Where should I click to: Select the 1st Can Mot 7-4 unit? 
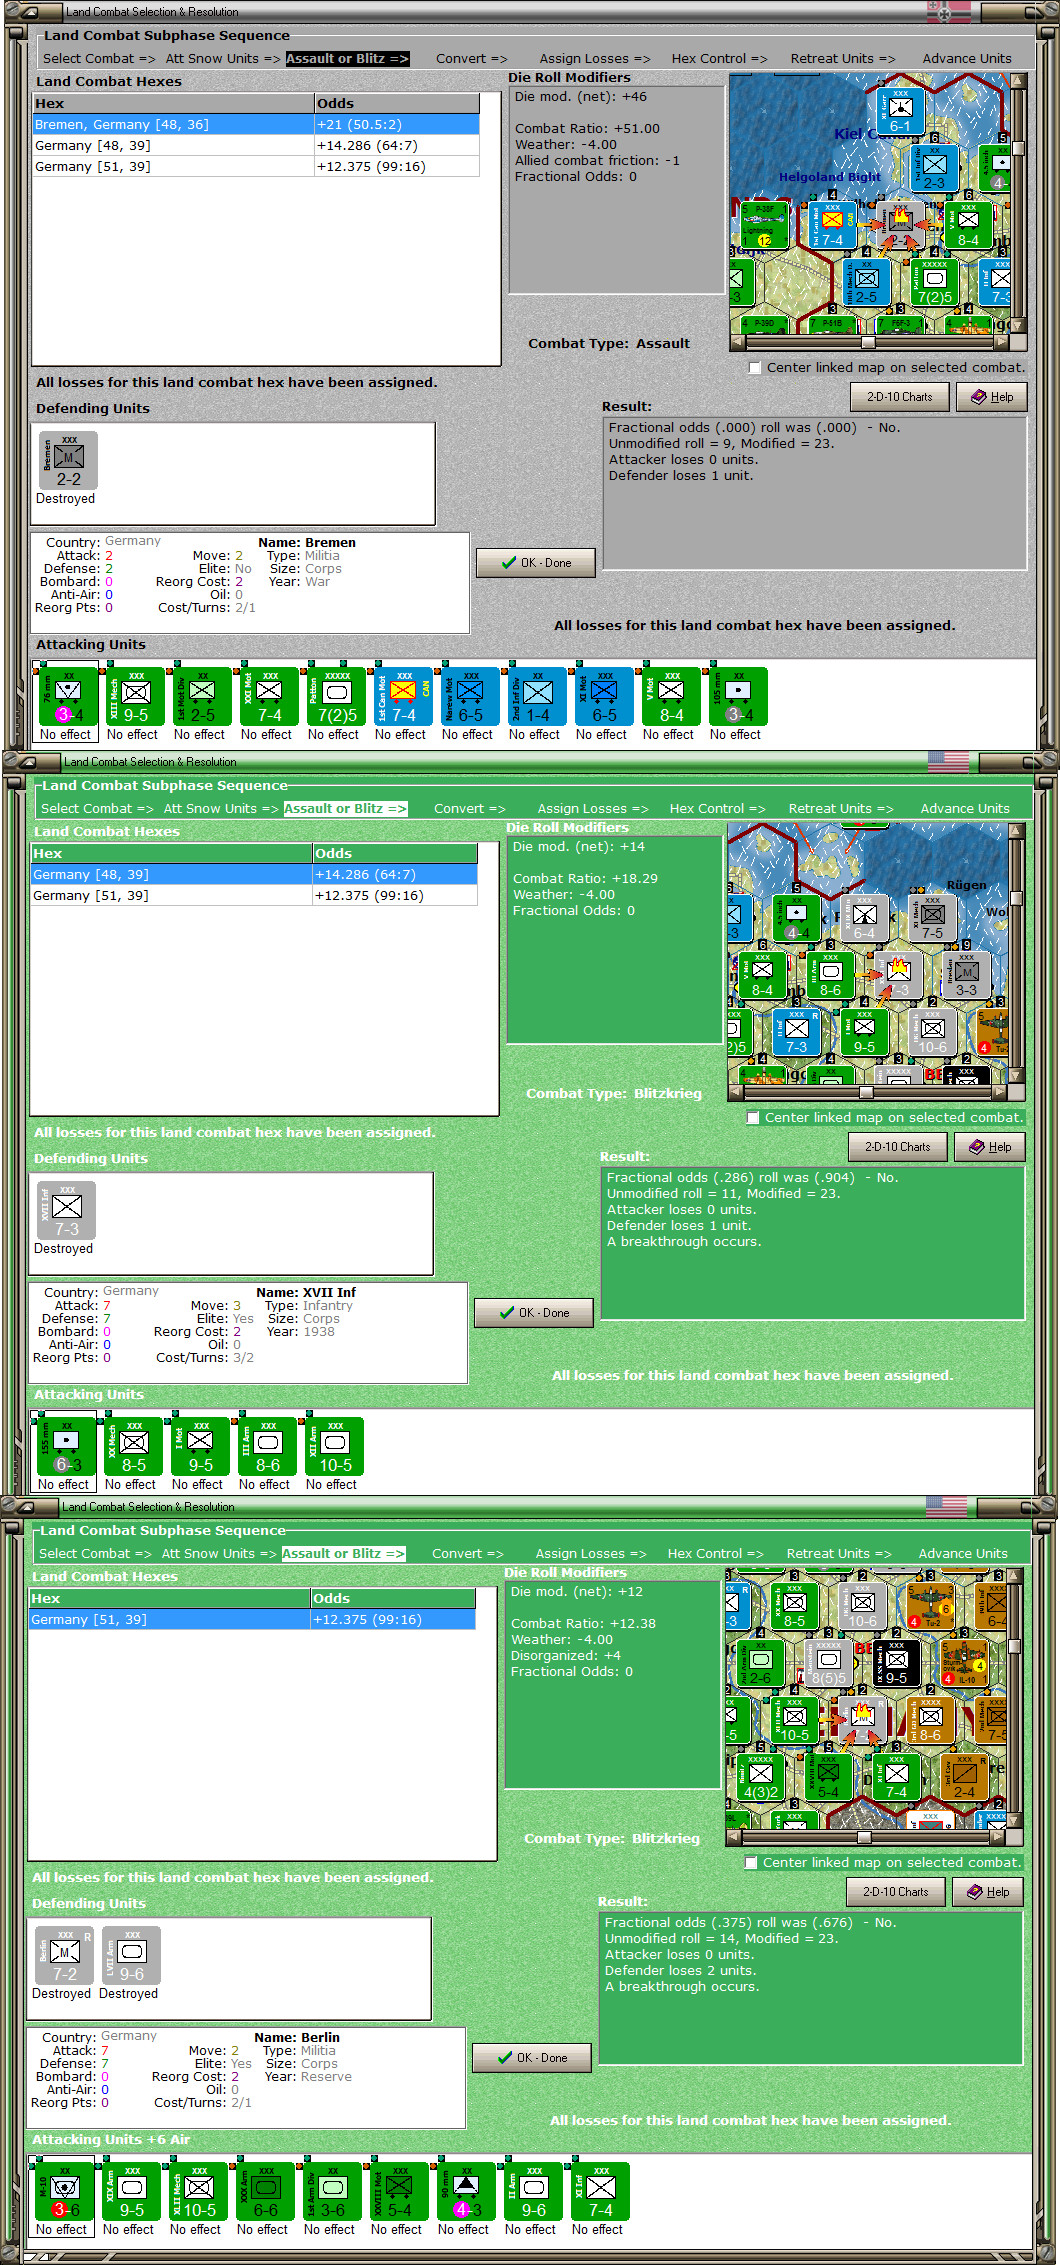404,696
